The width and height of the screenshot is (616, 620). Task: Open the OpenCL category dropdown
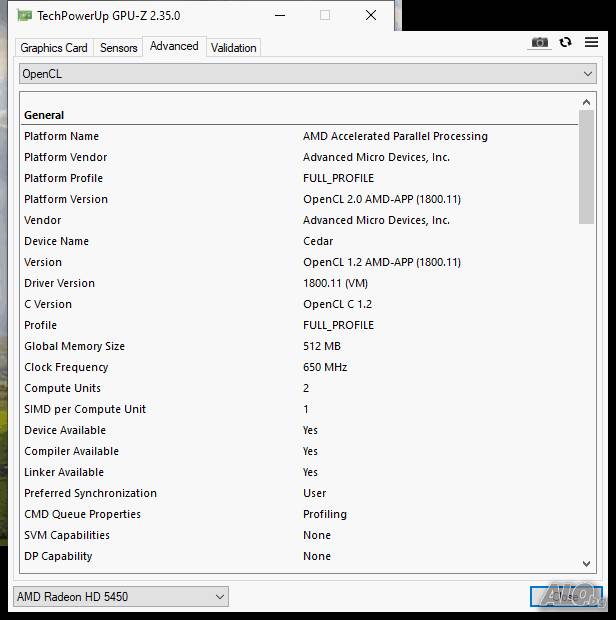click(x=308, y=74)
